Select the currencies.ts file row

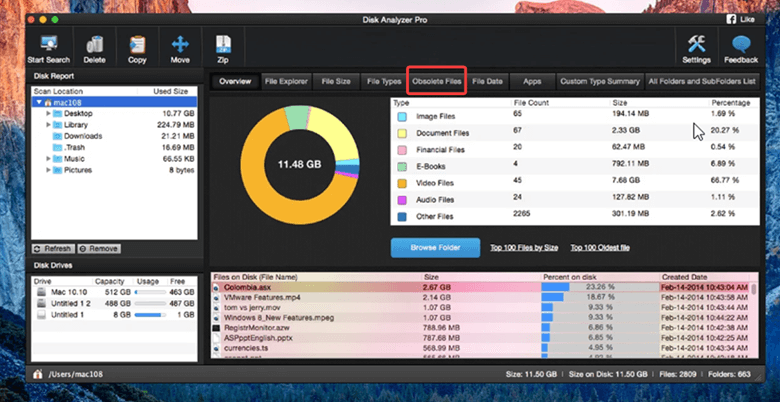tap(481, 348)
